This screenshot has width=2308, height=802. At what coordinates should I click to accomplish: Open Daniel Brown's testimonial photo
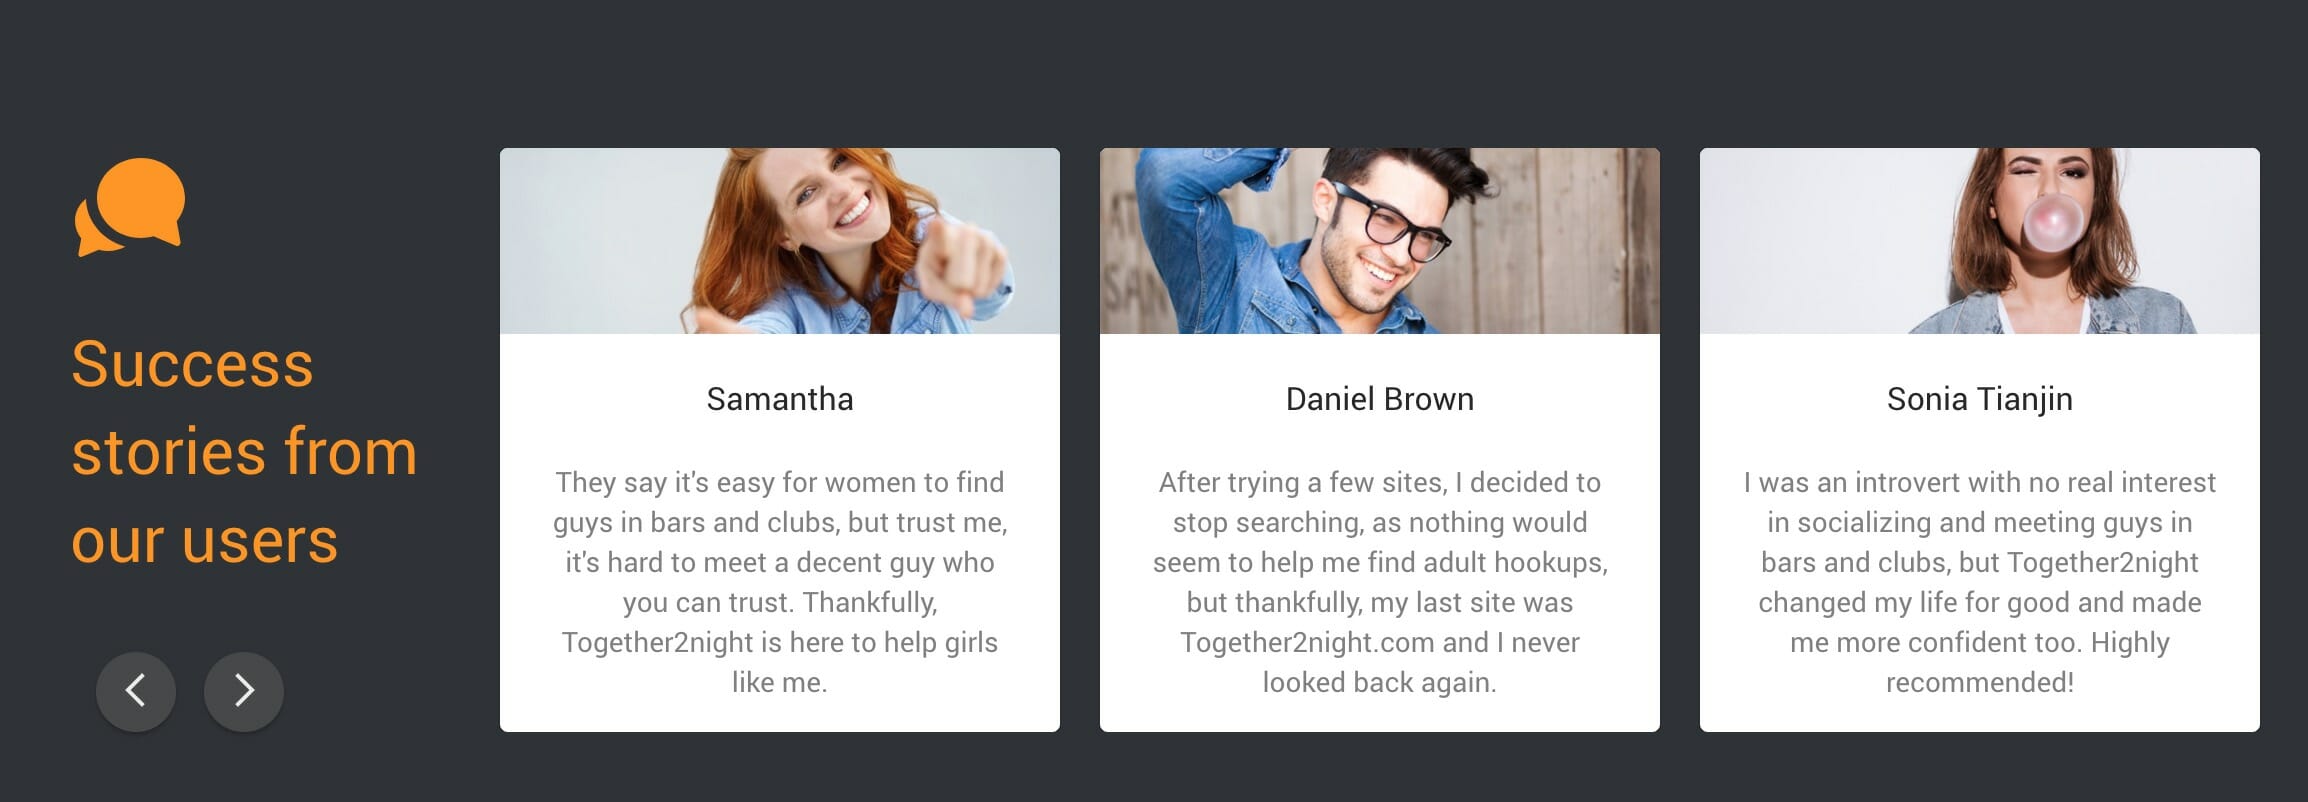tap(1380, 241)
